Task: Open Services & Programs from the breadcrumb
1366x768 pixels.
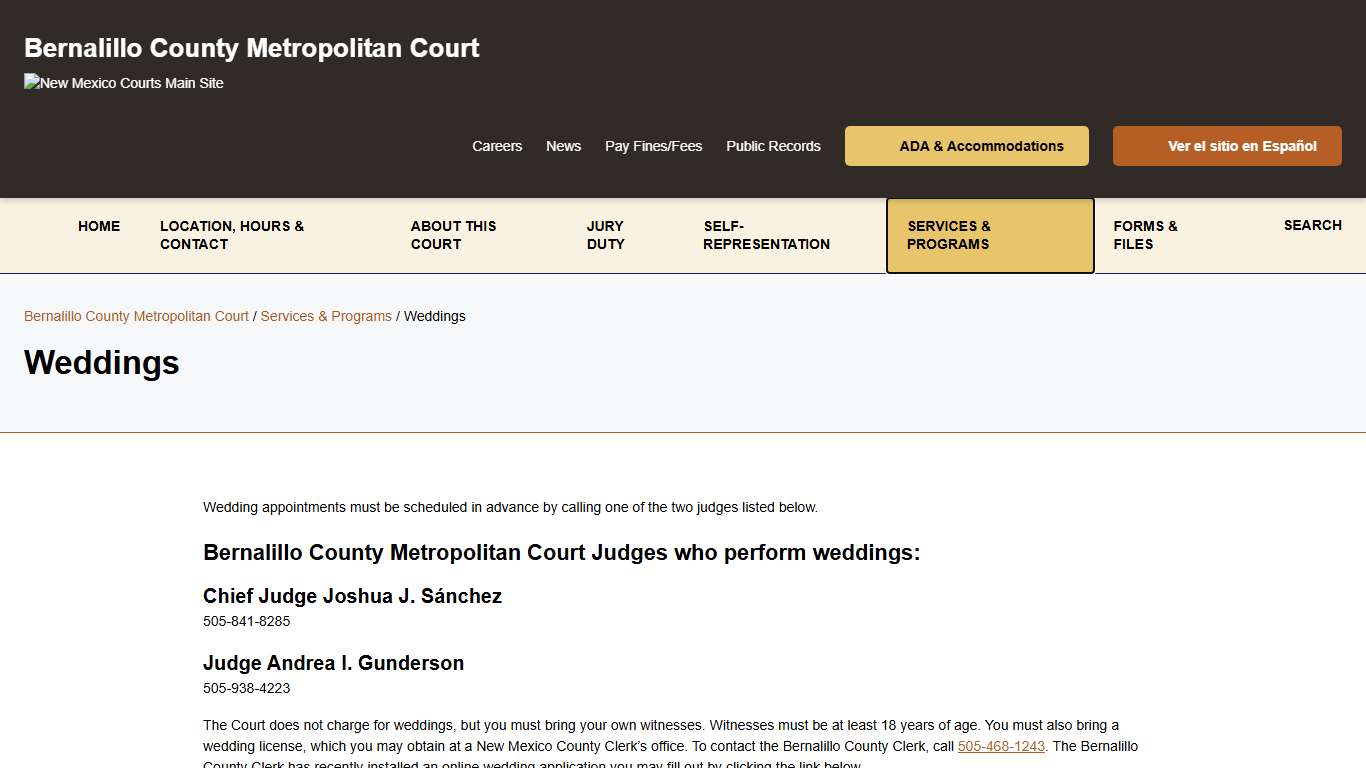Action: coord(326,316)
